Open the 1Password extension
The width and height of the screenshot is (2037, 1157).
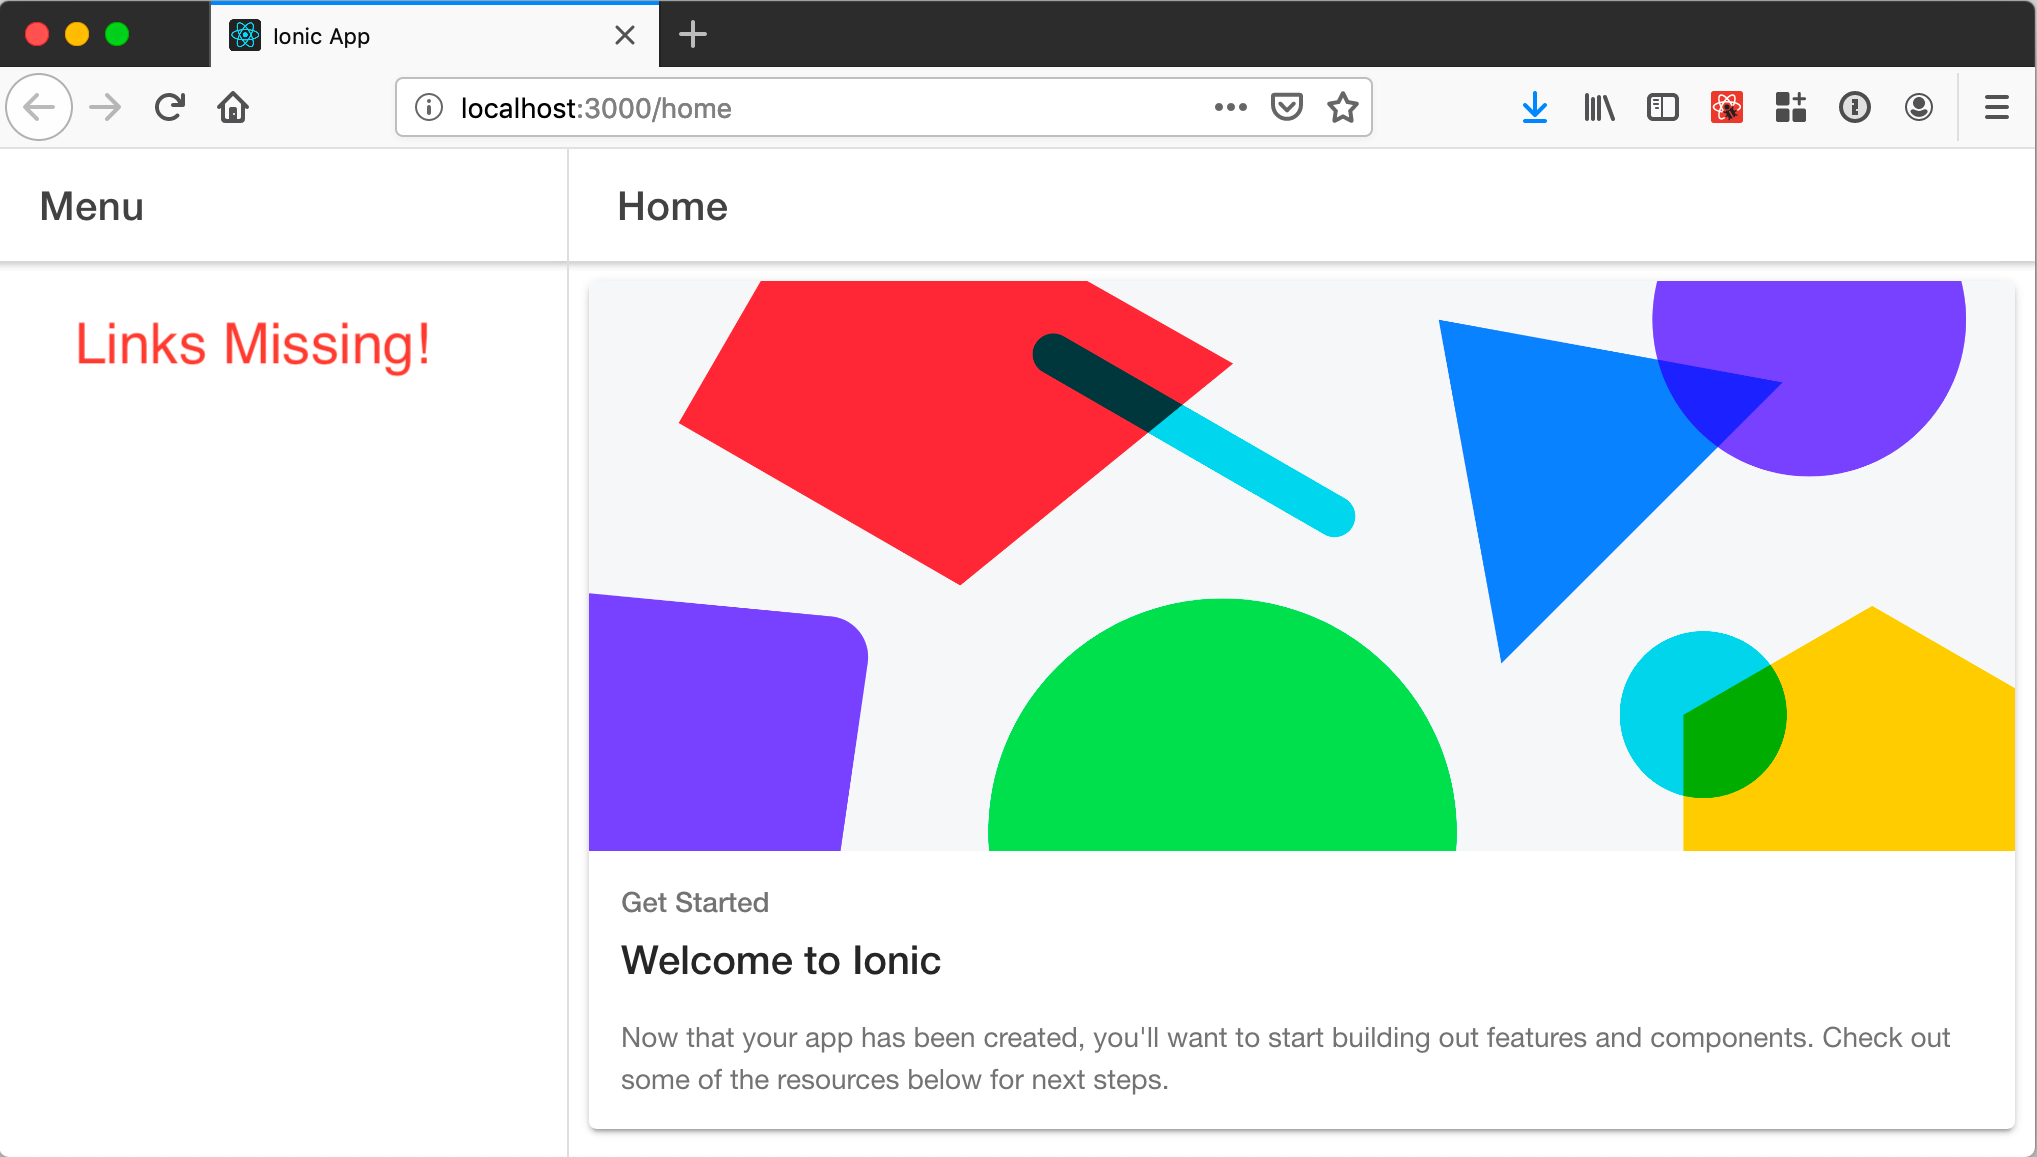pos(1855,107)
